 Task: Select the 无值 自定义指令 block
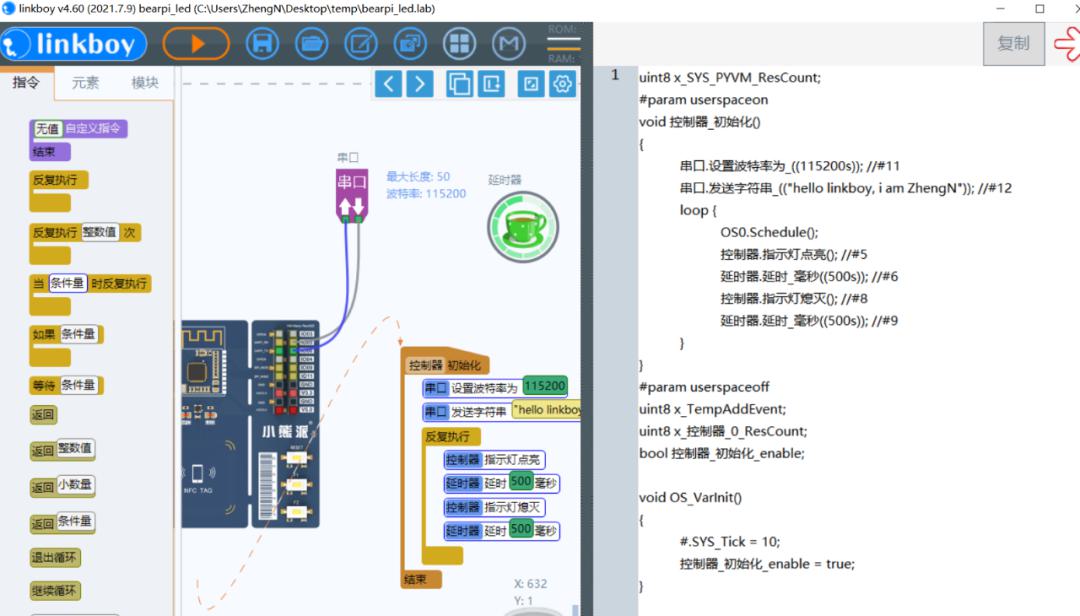pos(79,128)
